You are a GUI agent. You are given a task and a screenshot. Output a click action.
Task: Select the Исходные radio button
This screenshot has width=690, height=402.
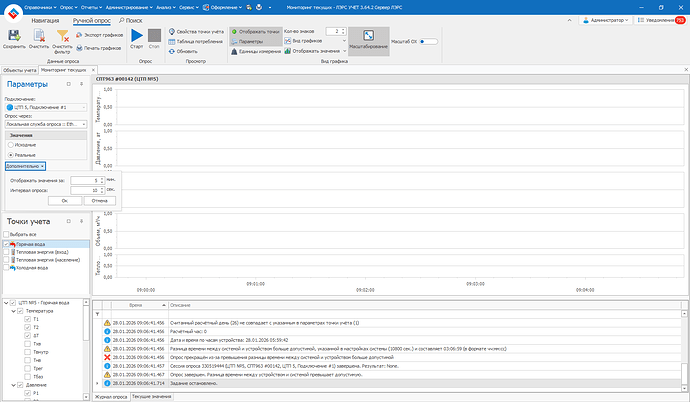click(12, 146)
